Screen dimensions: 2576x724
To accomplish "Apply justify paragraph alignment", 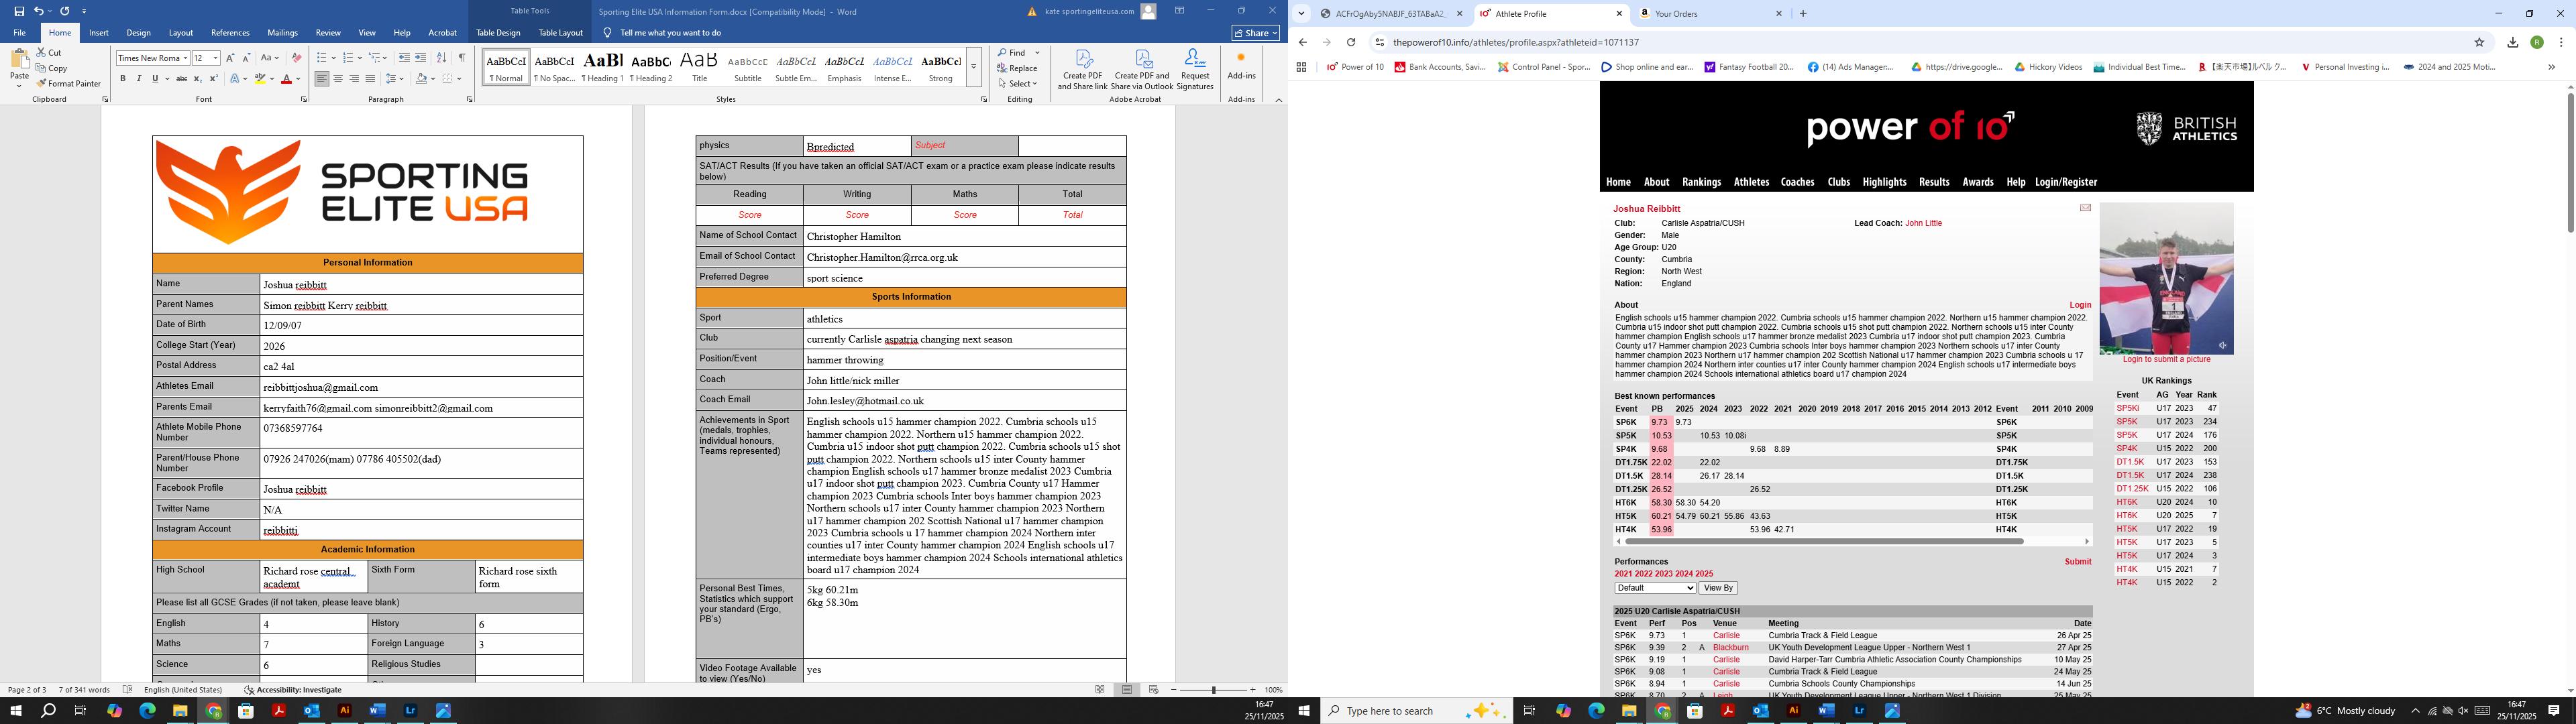I will coord(370,79).
